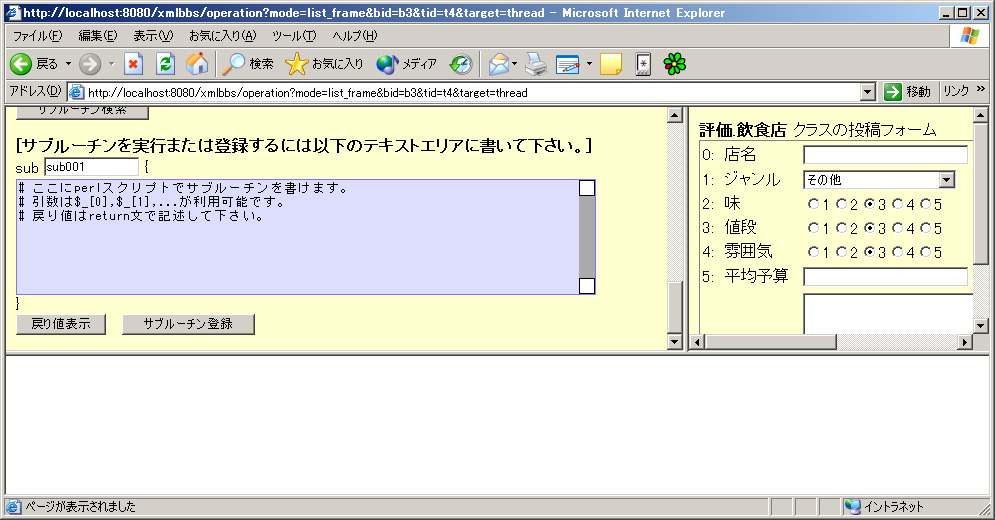This screenshot has height=520, width=995.
Task: Open the Search (検索) magnifier tool
Action: [x=247, y=63]
